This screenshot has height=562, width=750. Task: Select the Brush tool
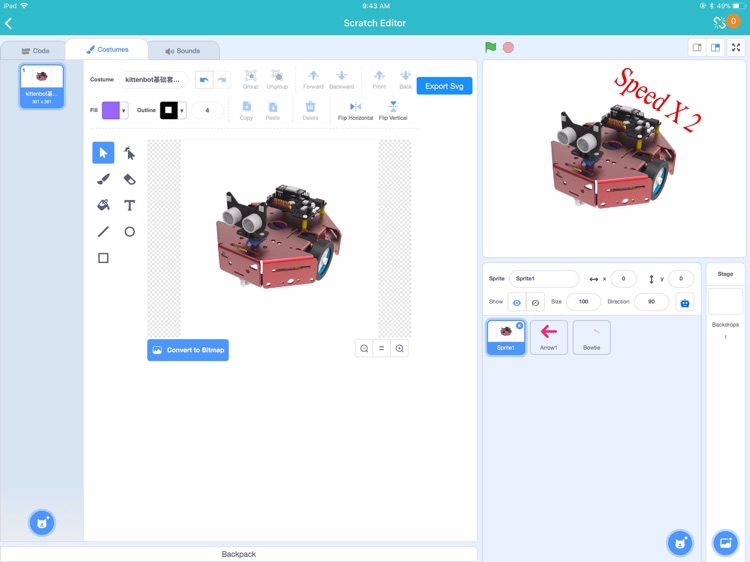[x=103, y=179]
